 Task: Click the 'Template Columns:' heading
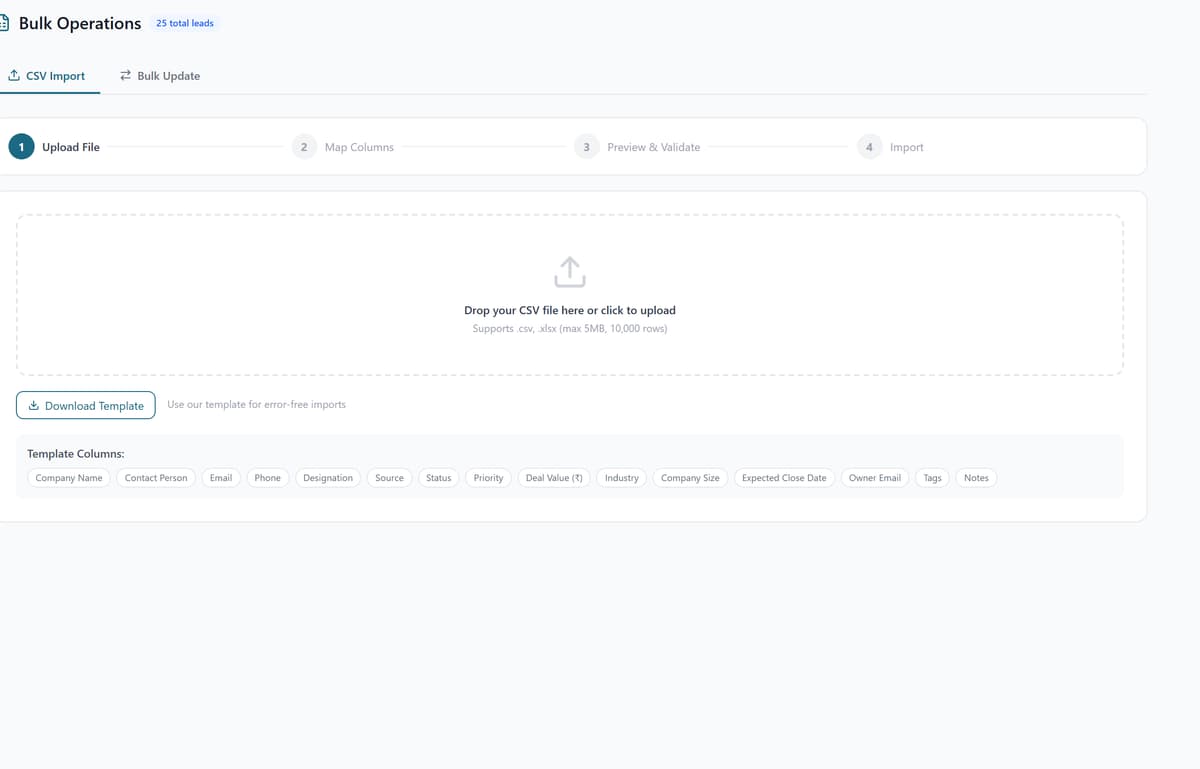click(76, 454)
